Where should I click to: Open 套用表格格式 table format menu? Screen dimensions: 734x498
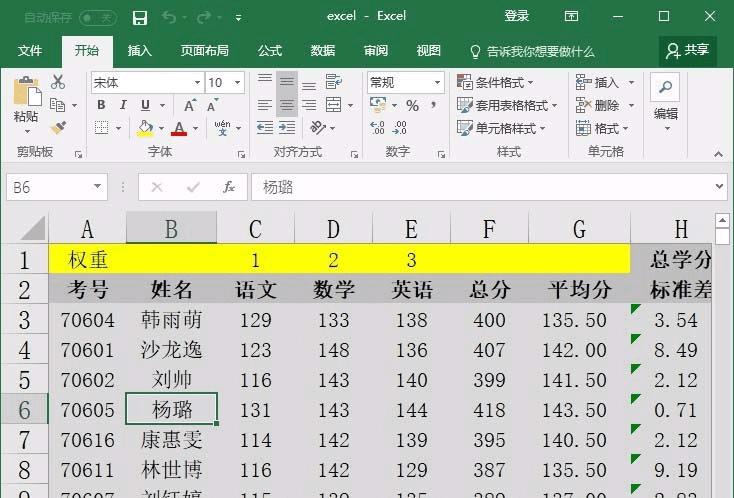click(x=507, y=105)
